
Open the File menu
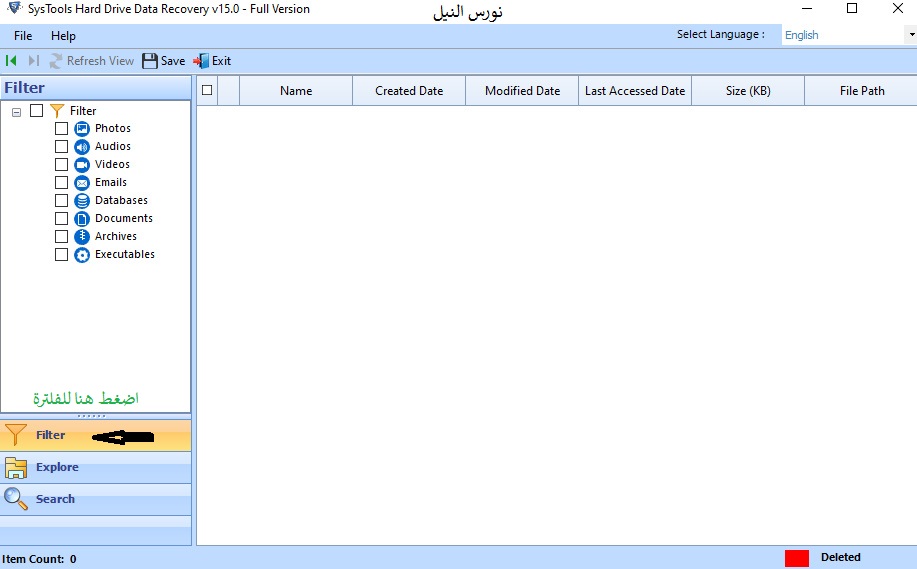(x=23, y=36)
